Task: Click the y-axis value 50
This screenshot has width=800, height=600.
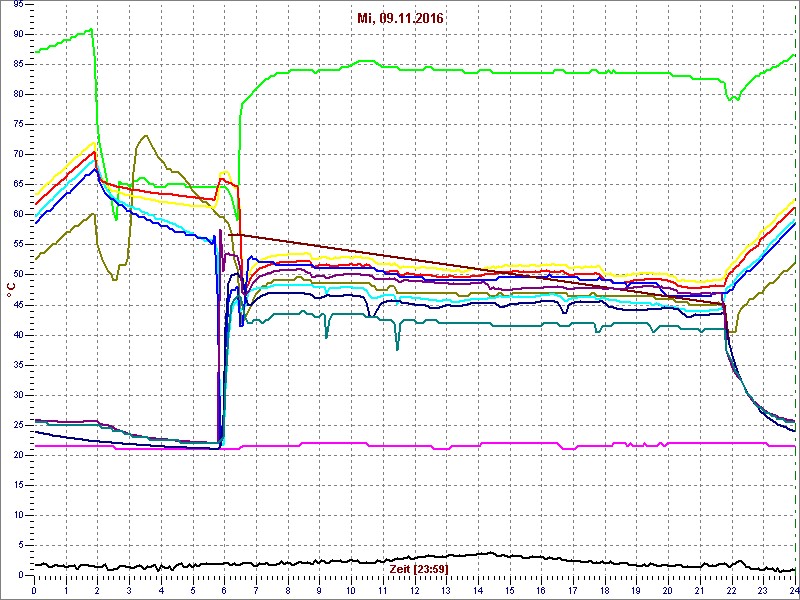Action: tap(18, 275)
